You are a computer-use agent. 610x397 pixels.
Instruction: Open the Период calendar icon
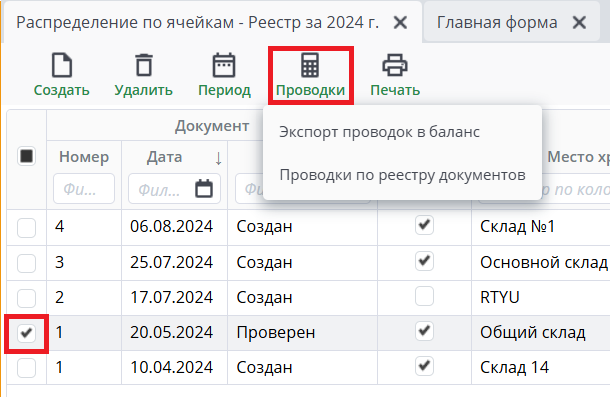[224, 65]
